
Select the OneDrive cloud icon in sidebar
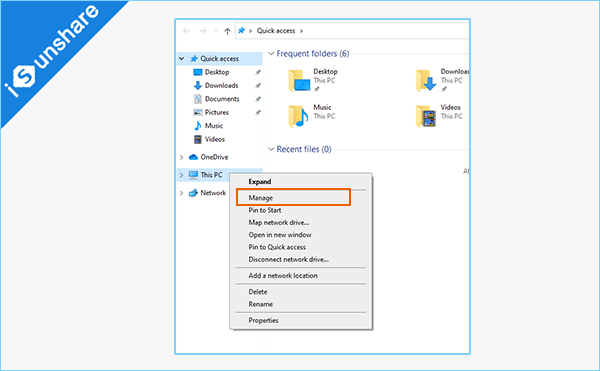(193, 157)
